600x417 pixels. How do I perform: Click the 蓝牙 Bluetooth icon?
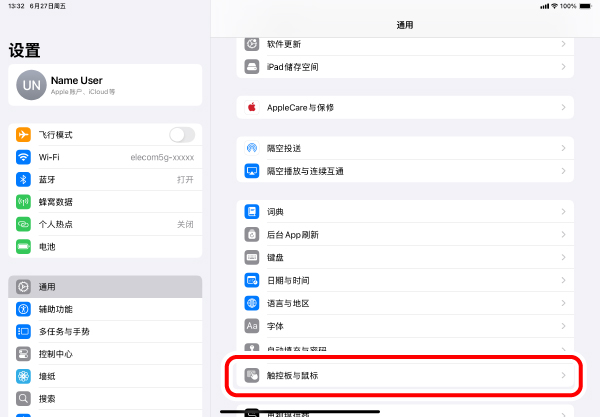(24, 179)
